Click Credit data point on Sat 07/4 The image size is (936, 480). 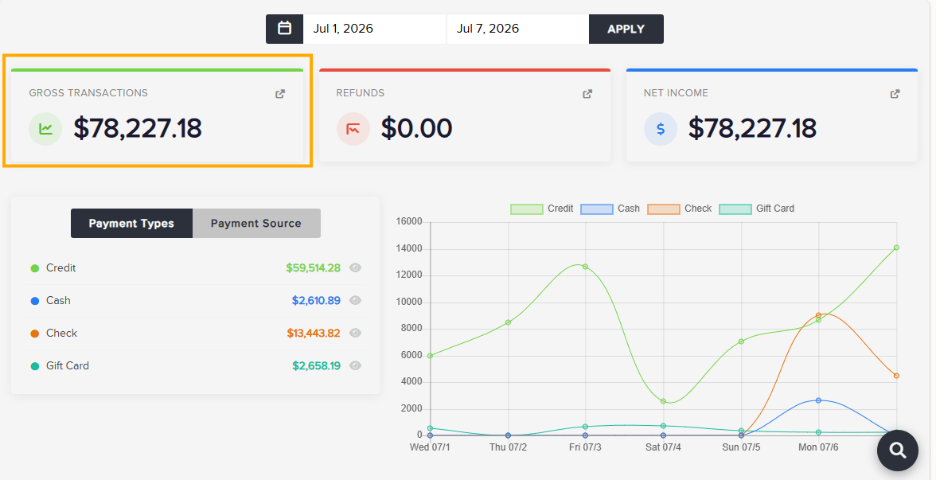click(663, 401)
